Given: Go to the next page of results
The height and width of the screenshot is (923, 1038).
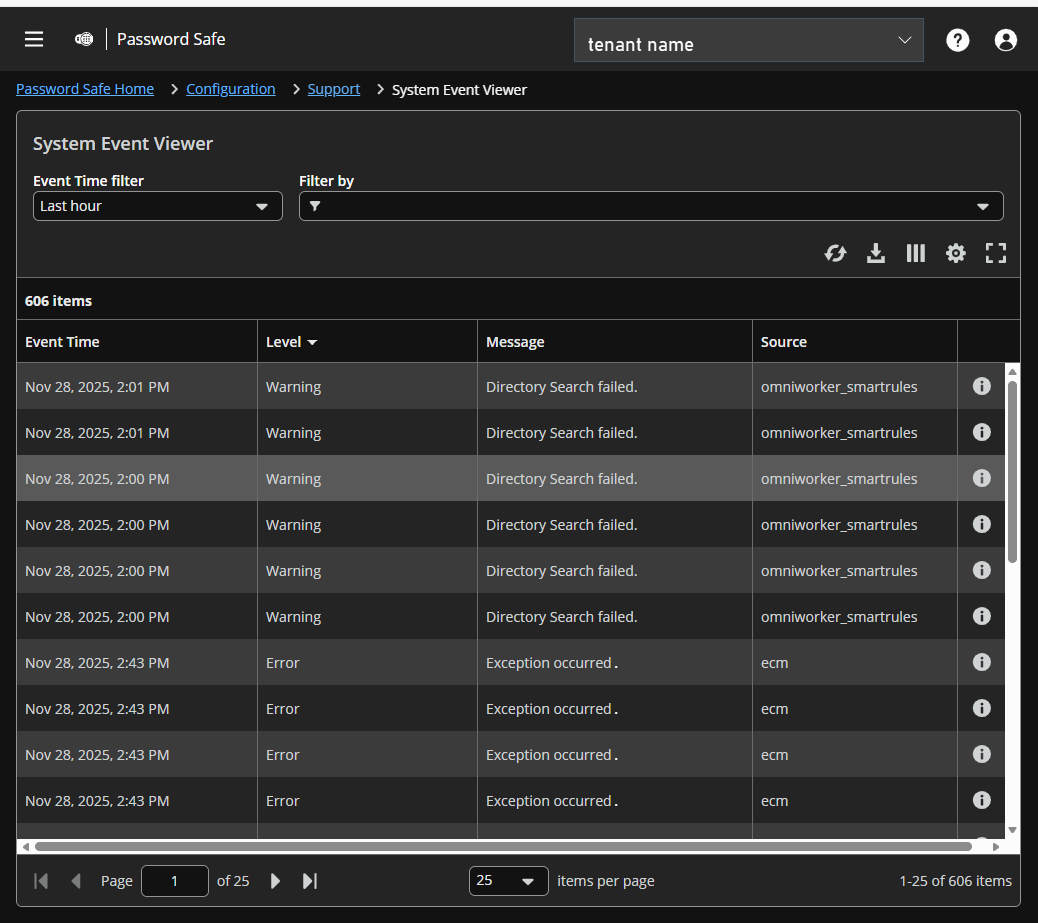Looking at the screenshot, I should [275, 881].
